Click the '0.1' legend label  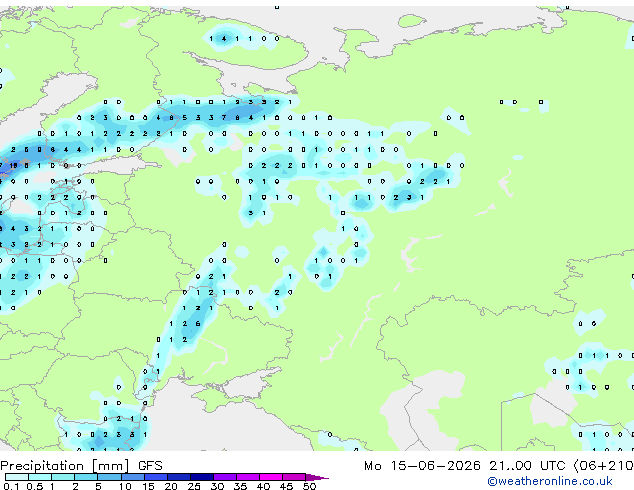[12, 486]
